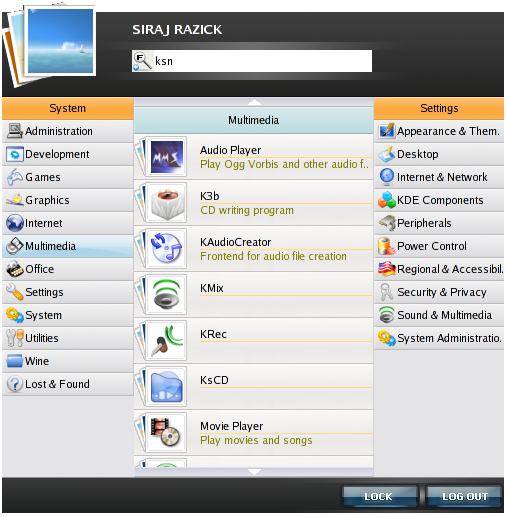Click 'Play Ogg Vorbis and other audio' description
Viewport: 508px width, 517px height.
coord(284,164)
